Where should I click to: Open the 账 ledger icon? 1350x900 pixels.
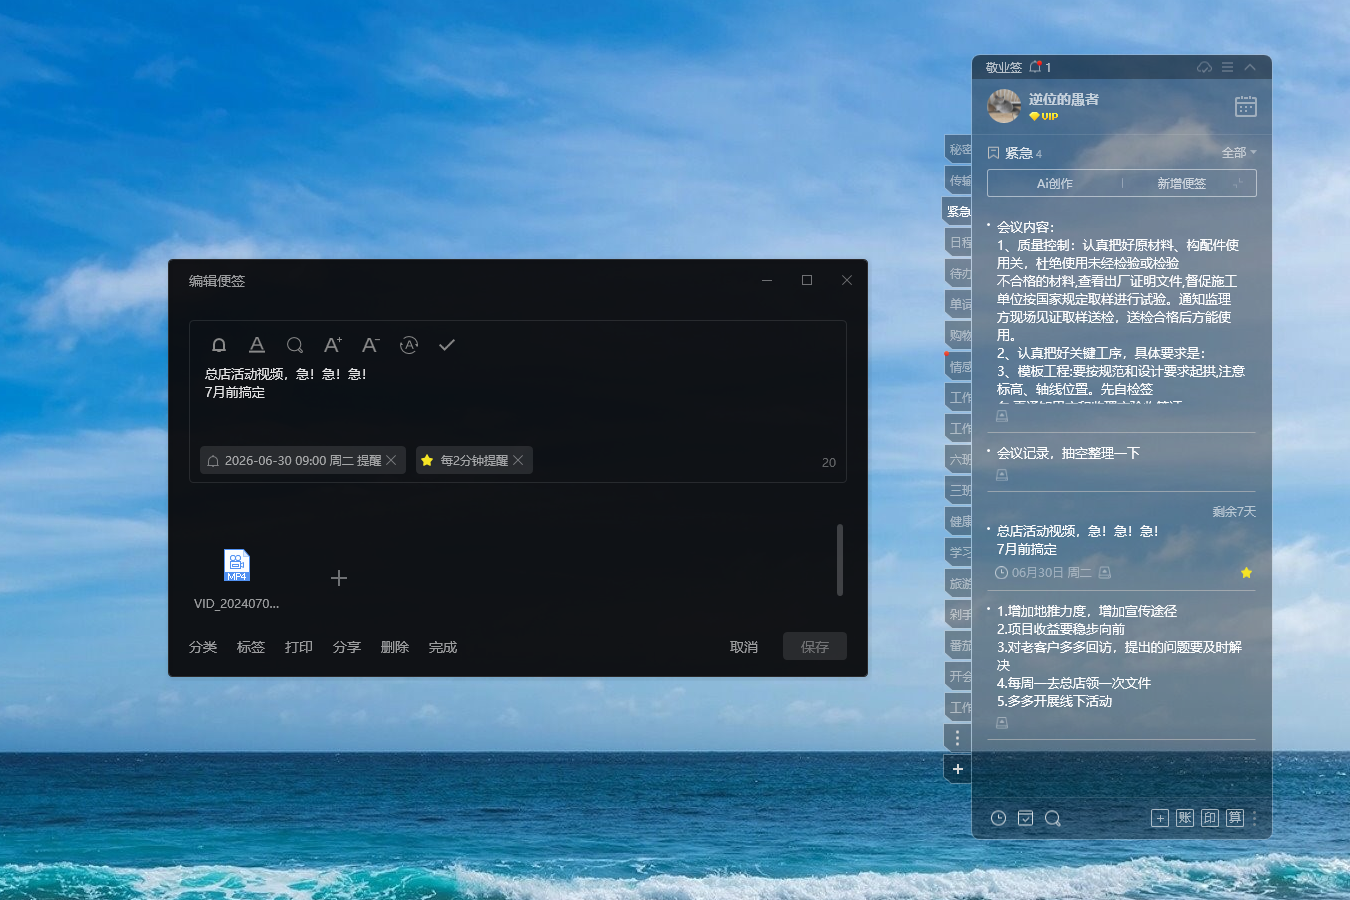[x=1185, y=818]
